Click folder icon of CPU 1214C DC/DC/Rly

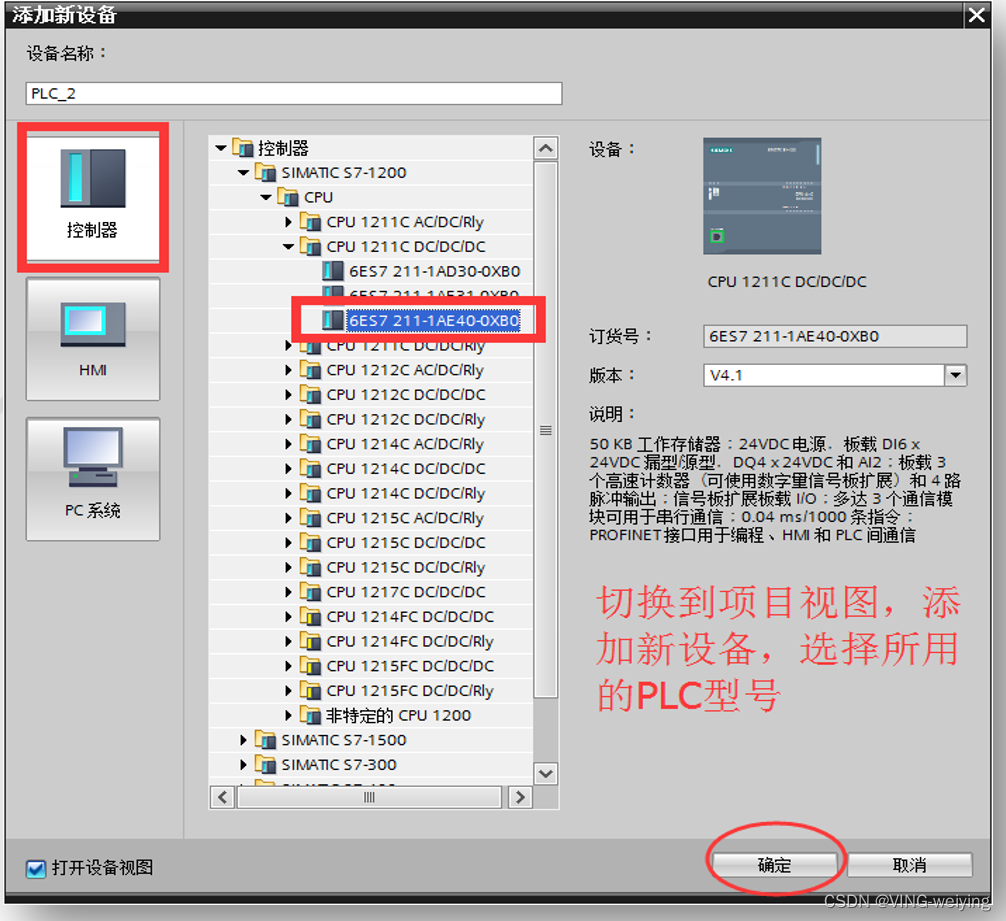(311, 493)
